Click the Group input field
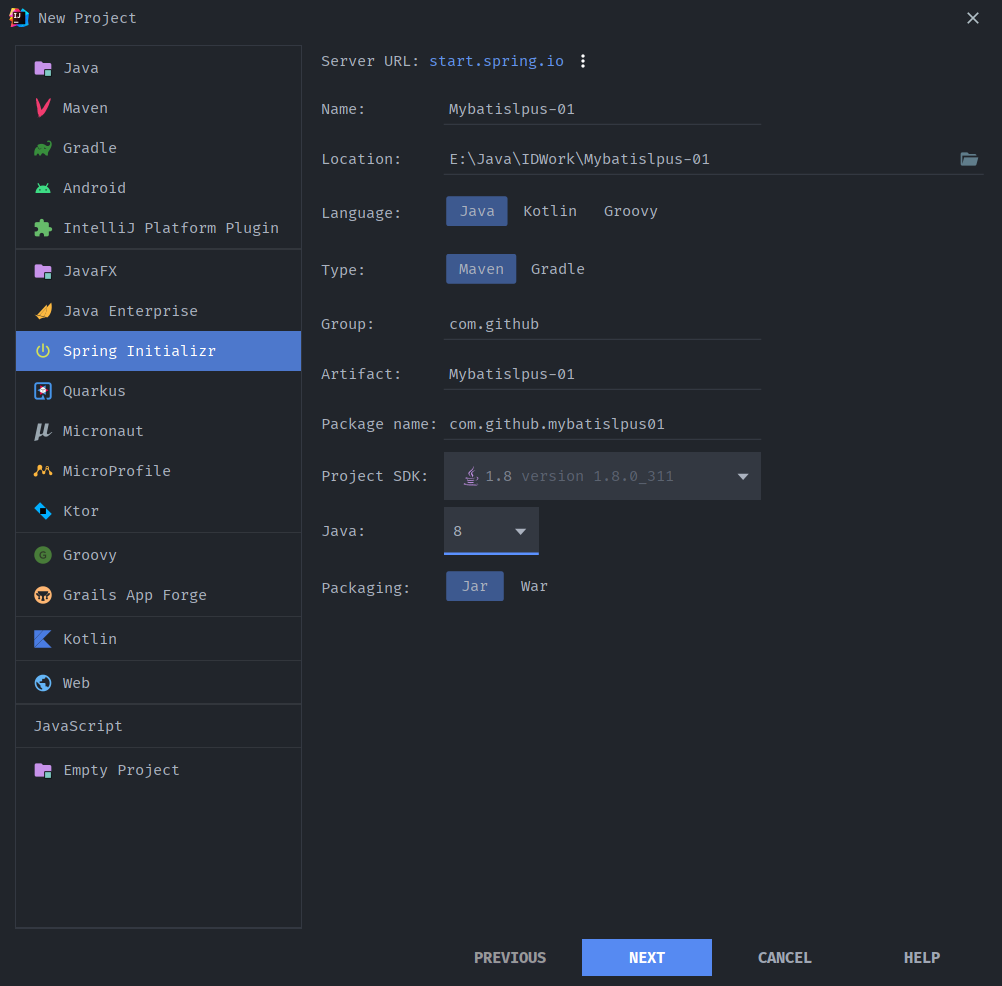The image size is (1002, 986). pos(602,324)
